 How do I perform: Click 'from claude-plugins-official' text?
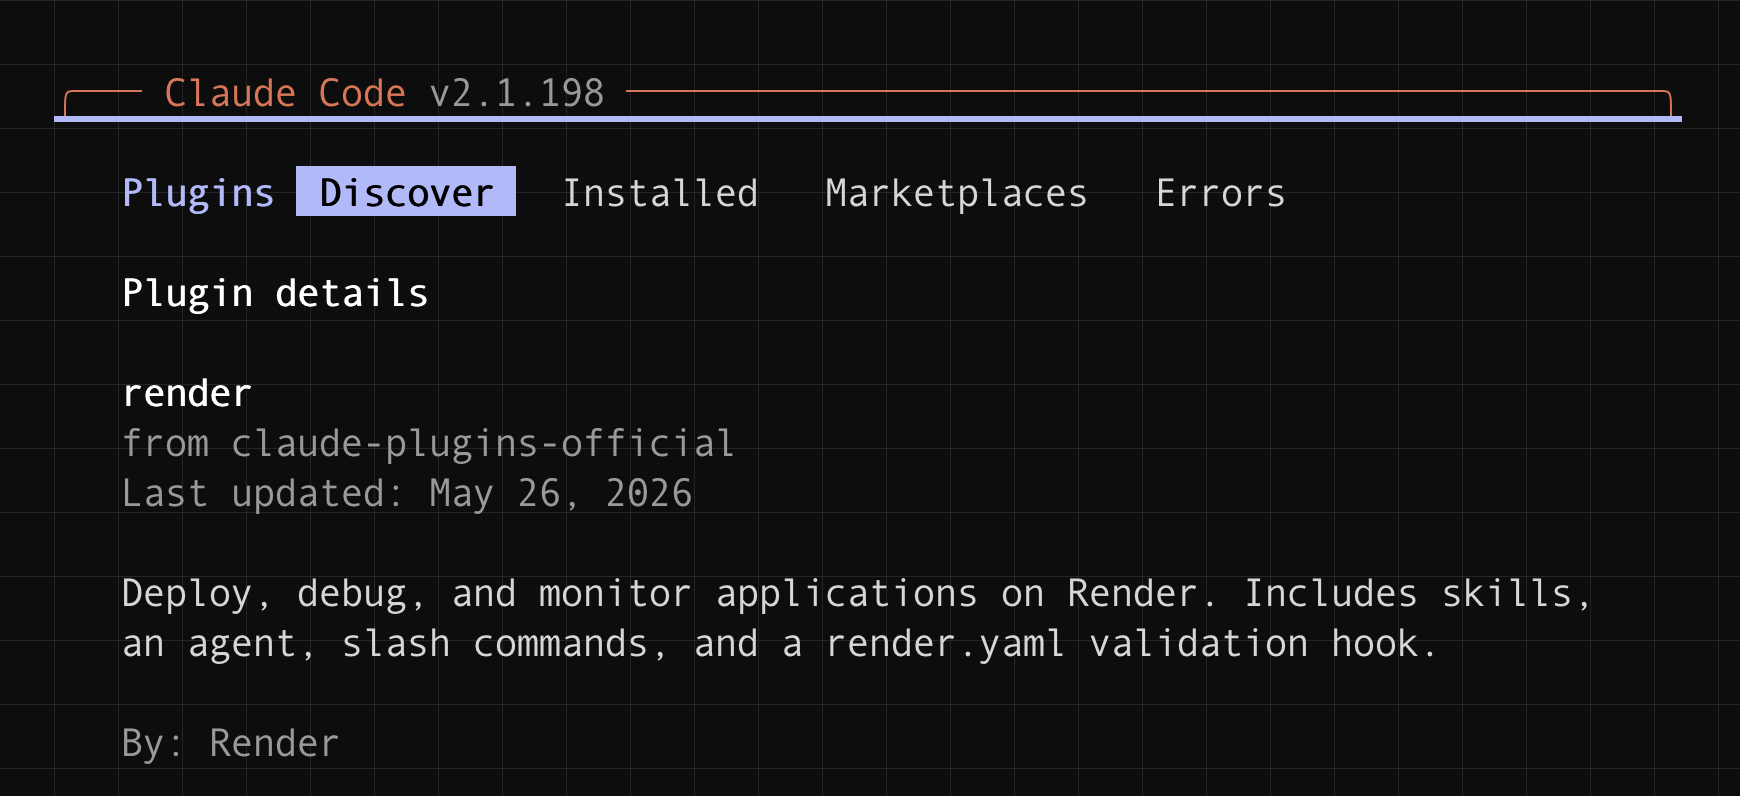click(x=428, y=443)
